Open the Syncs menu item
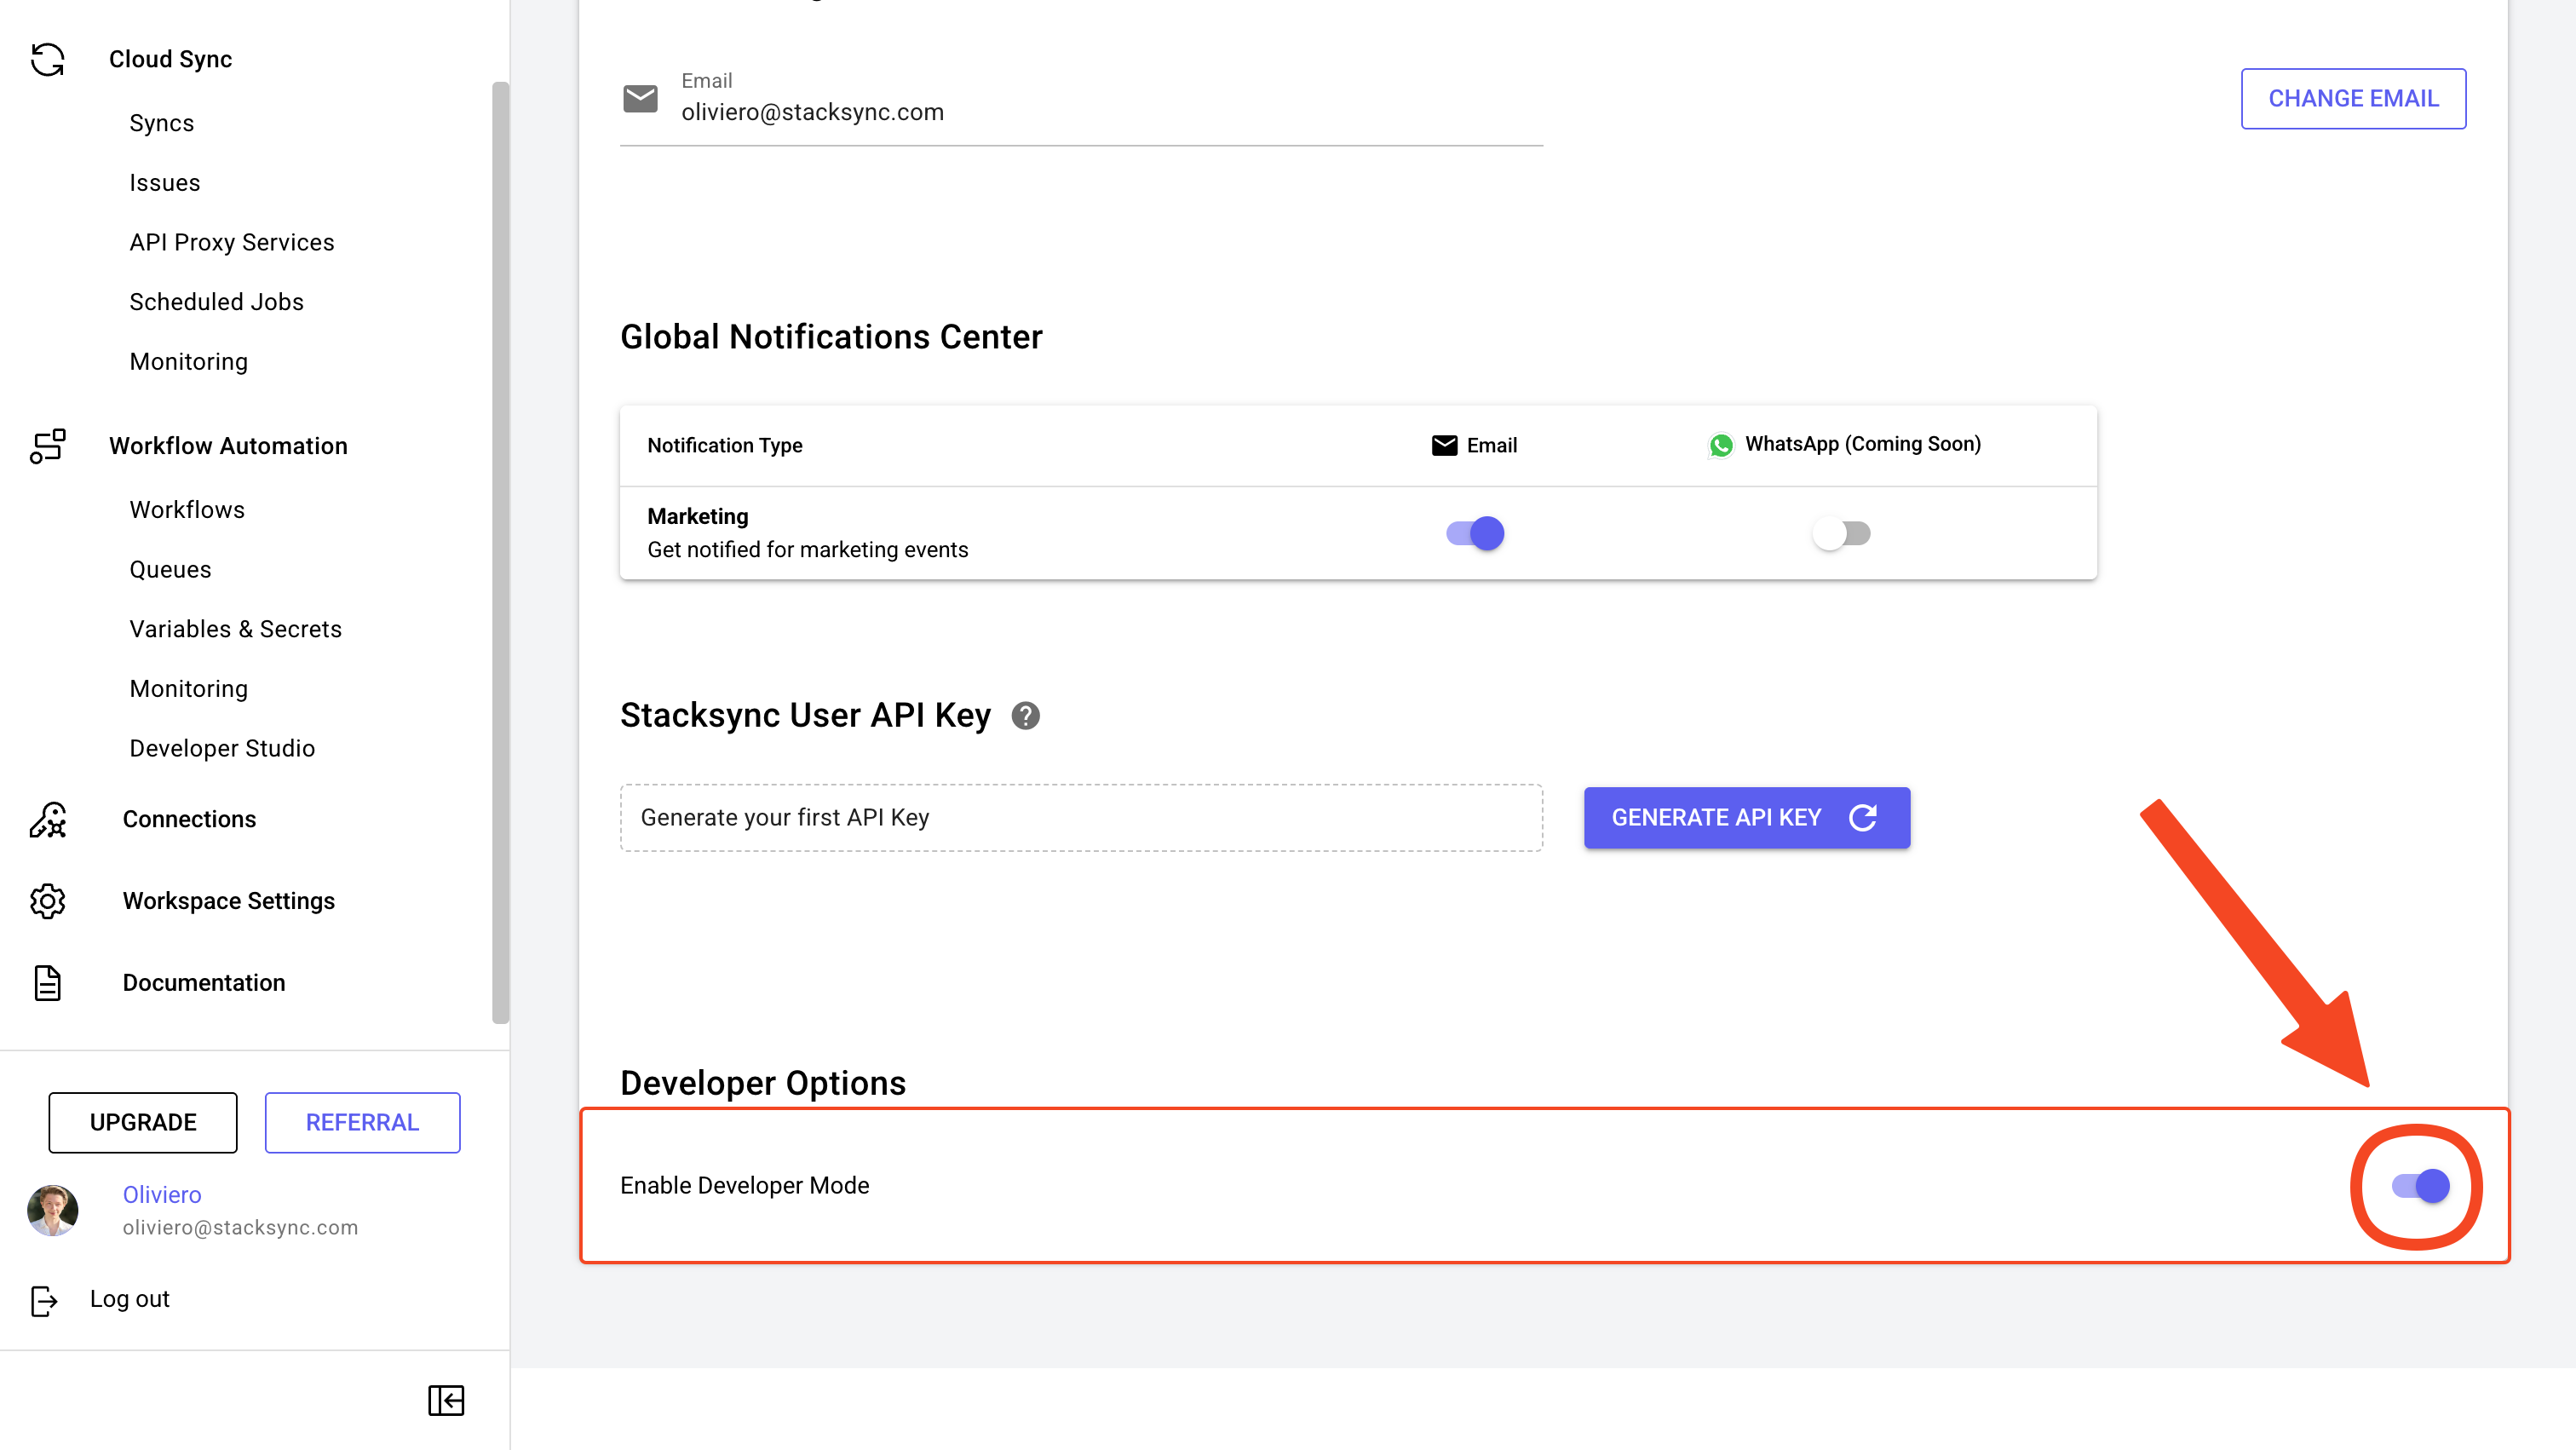2576x1450 pixels. point(161,123)
